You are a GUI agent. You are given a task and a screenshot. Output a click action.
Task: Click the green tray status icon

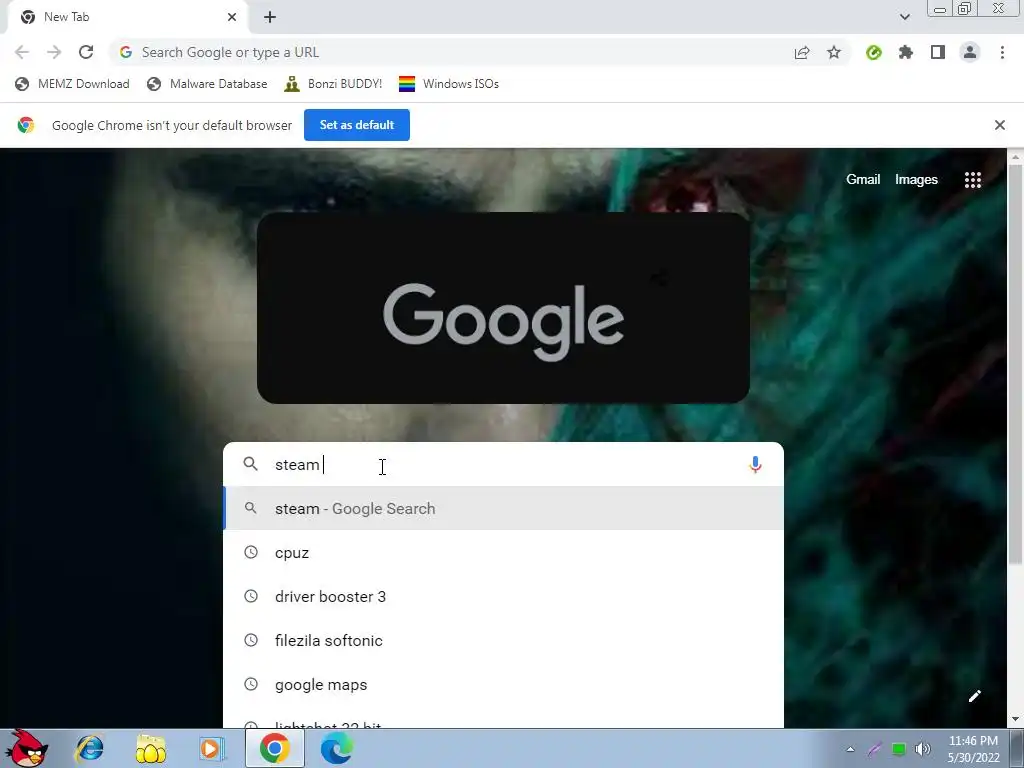(x=899, y=749)
